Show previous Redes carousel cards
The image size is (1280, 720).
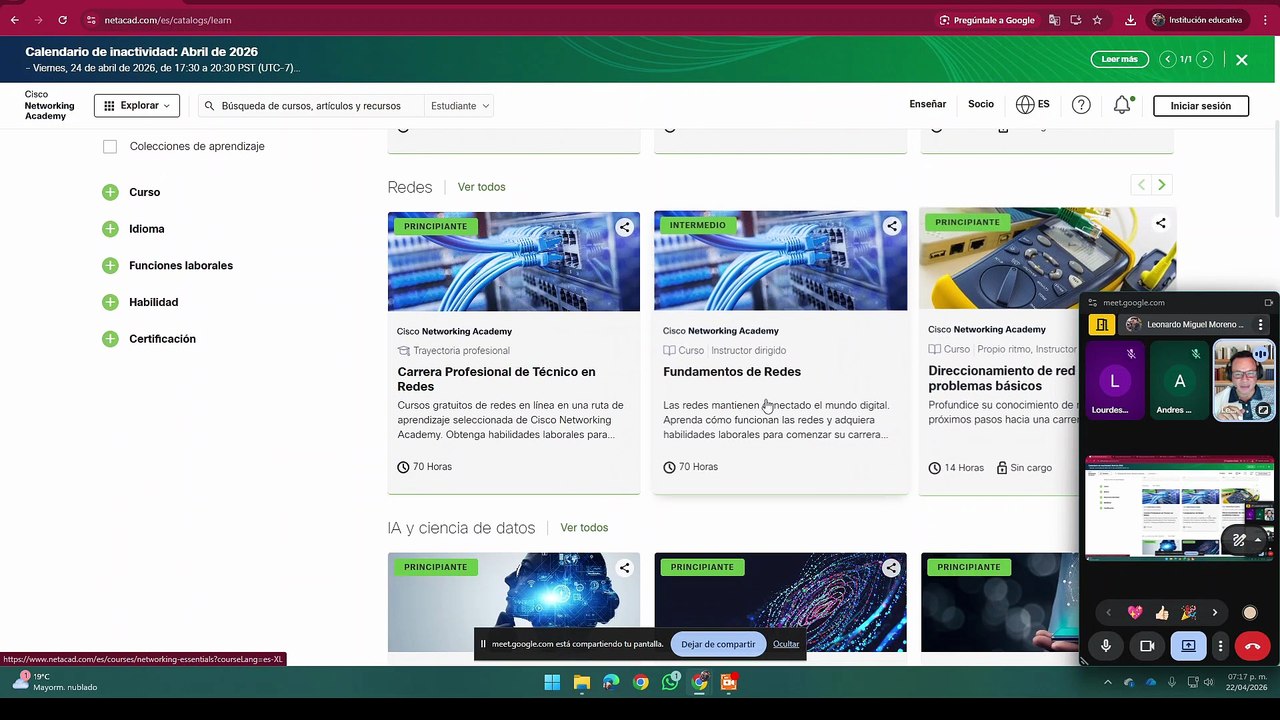[1141, 185]
